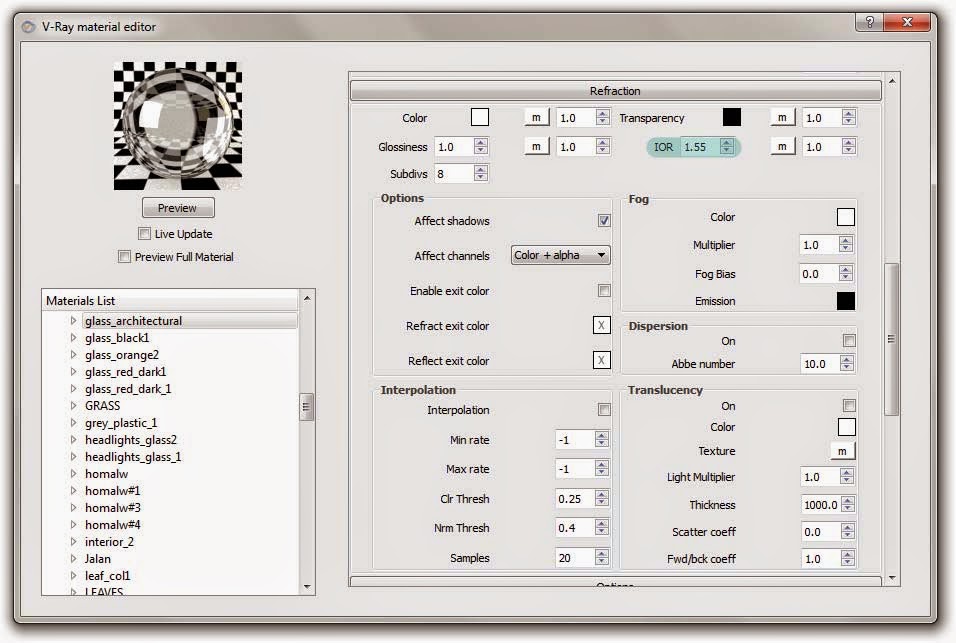This screenshot has width=956, height=643.
Task: Click the Clr Thresh field showing 0.25
Action: pyautogui.click(x=575, y=499)
